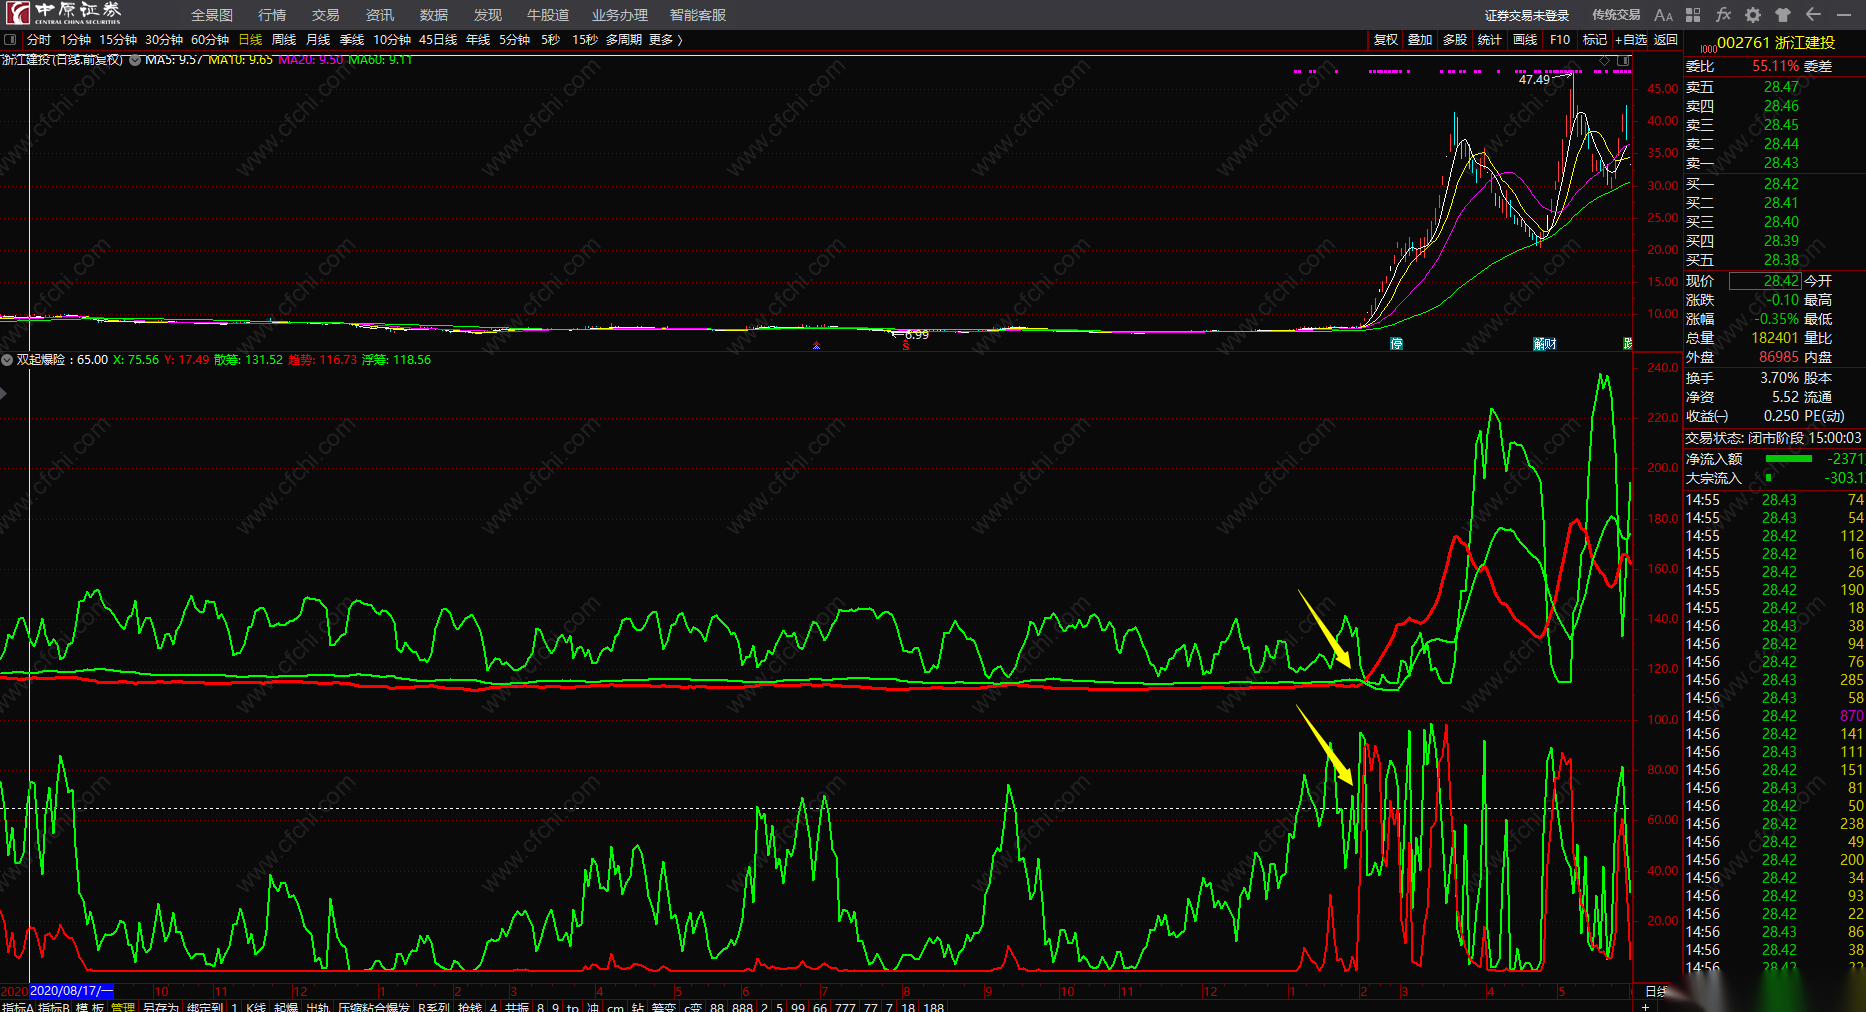Image resolution: width=1866 pixels, height=1012 pixels.
Task: Click 管理 indicator management tab
Action: [x=123, y=1006]
